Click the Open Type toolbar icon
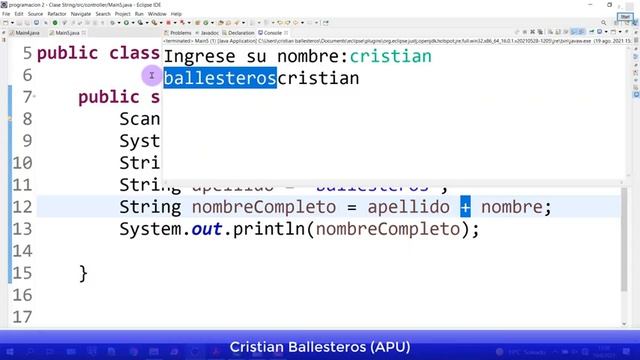 [221, 23]
